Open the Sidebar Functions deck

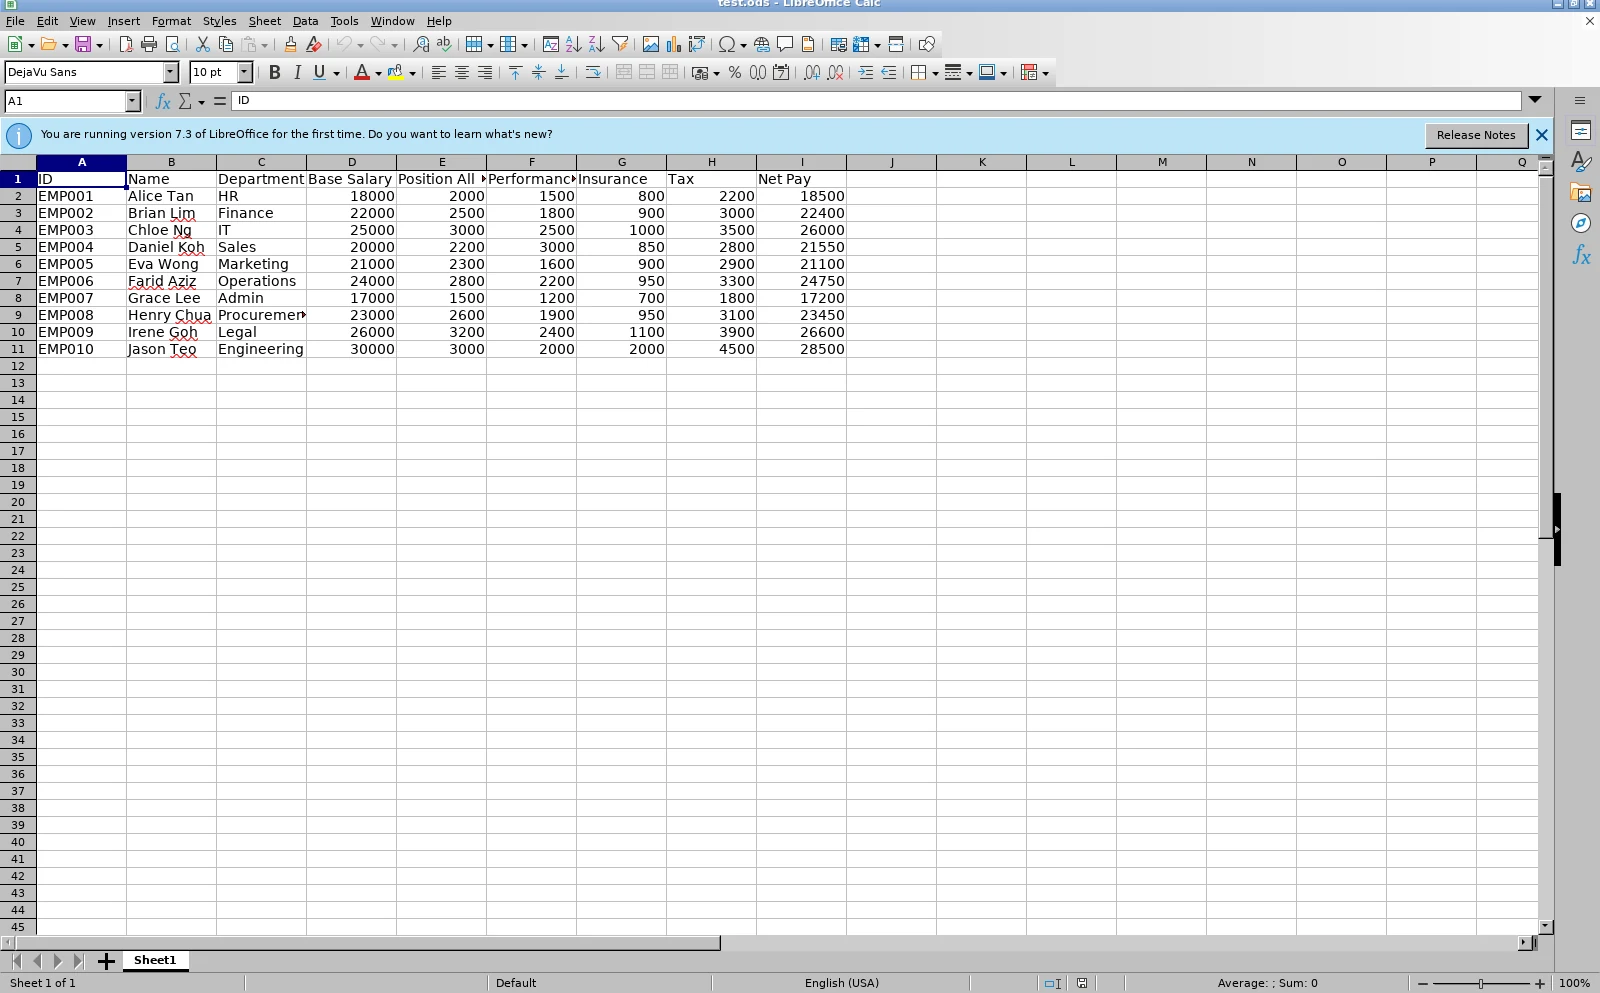(1581, 255)
